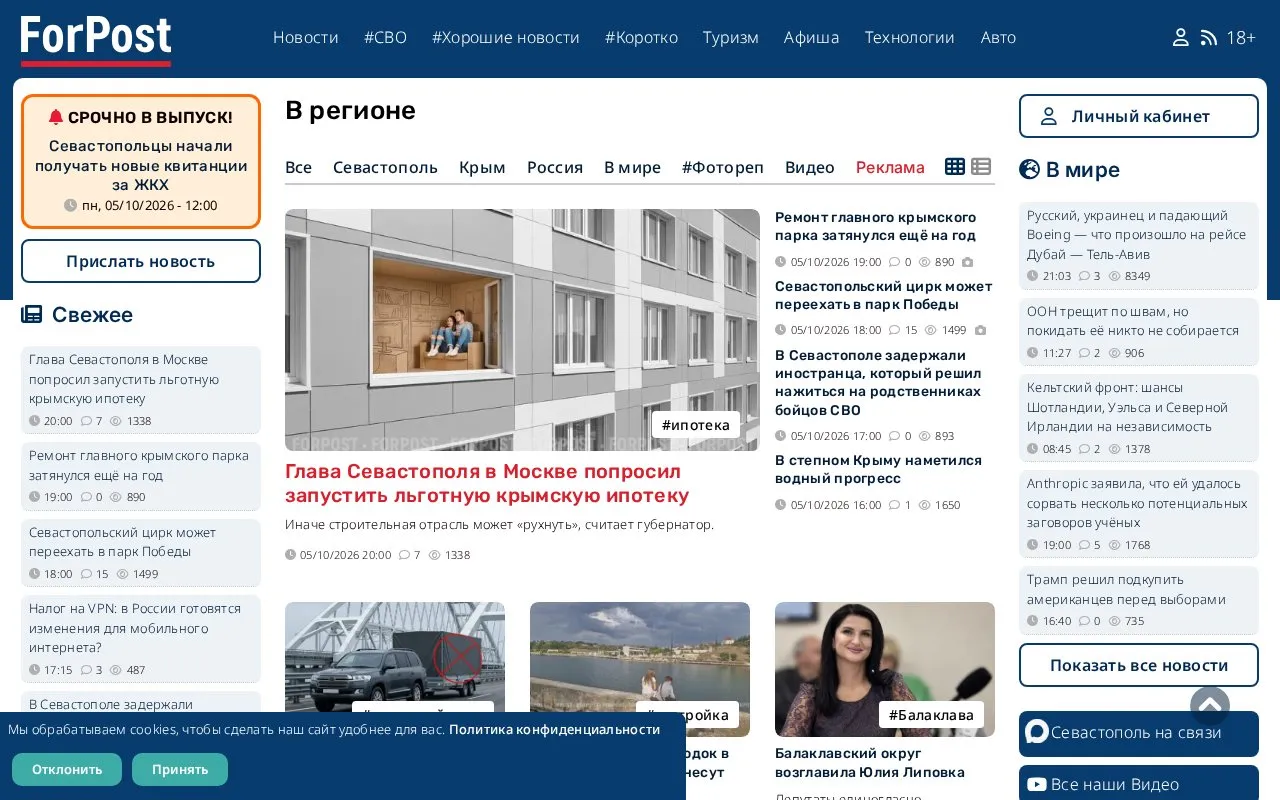
Task: Accept cookies with Принять
Action: pyautogui.click(x=180, y=769)
